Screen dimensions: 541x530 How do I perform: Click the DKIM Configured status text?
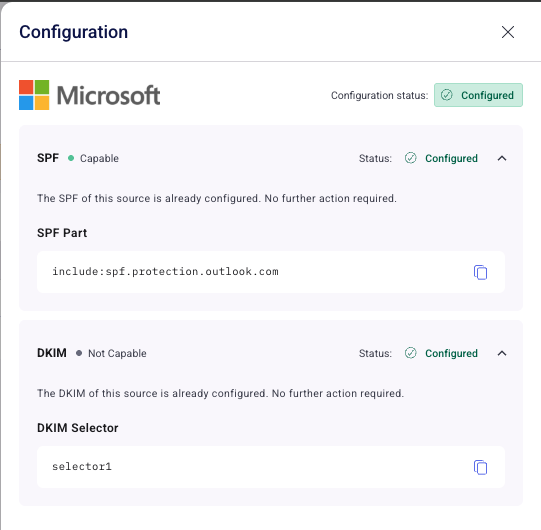[451, 353]
